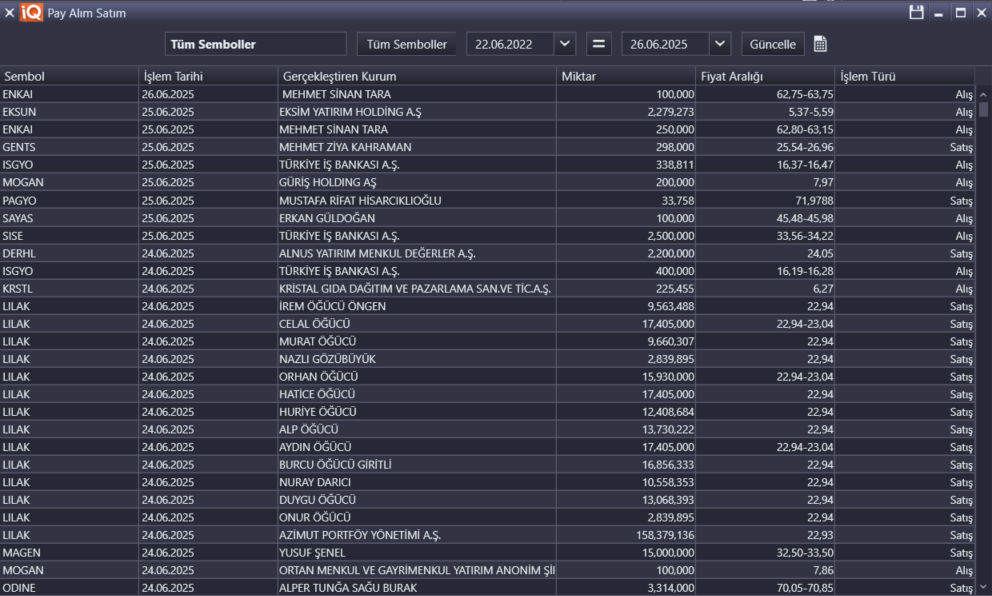The height and width of the screenshot is (596, 992).
Task: Click HATİCE ÖĞÜCÜ cell
Action: 417,394
